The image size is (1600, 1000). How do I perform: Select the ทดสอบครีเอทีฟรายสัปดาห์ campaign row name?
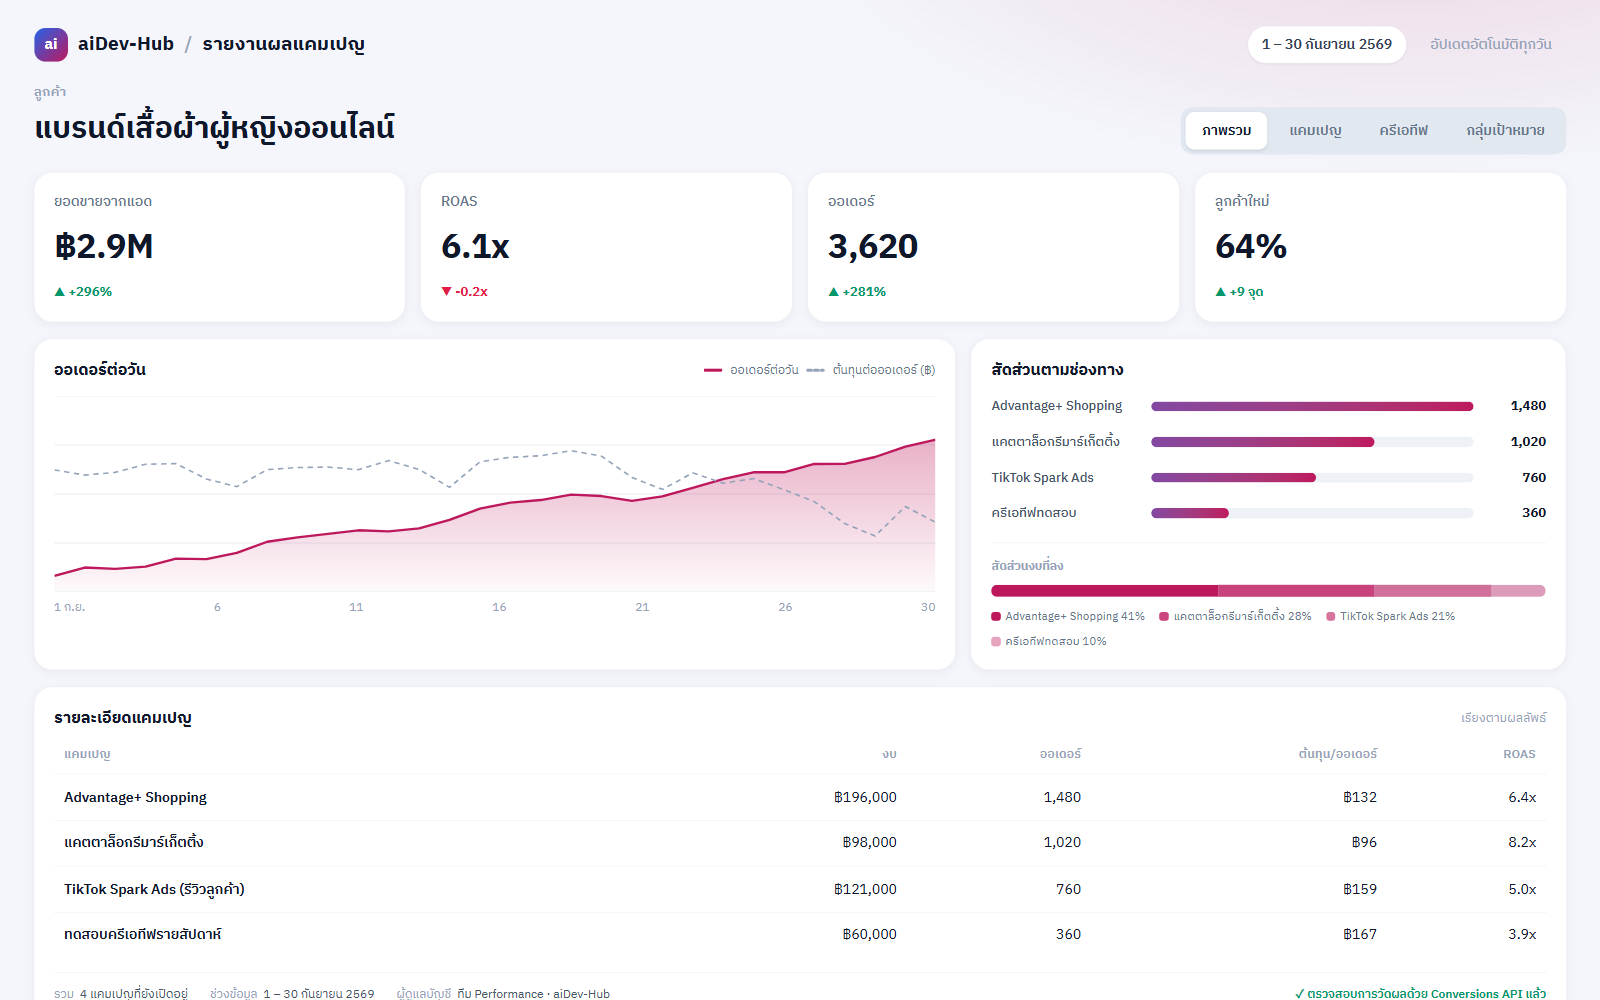(143, 935)
